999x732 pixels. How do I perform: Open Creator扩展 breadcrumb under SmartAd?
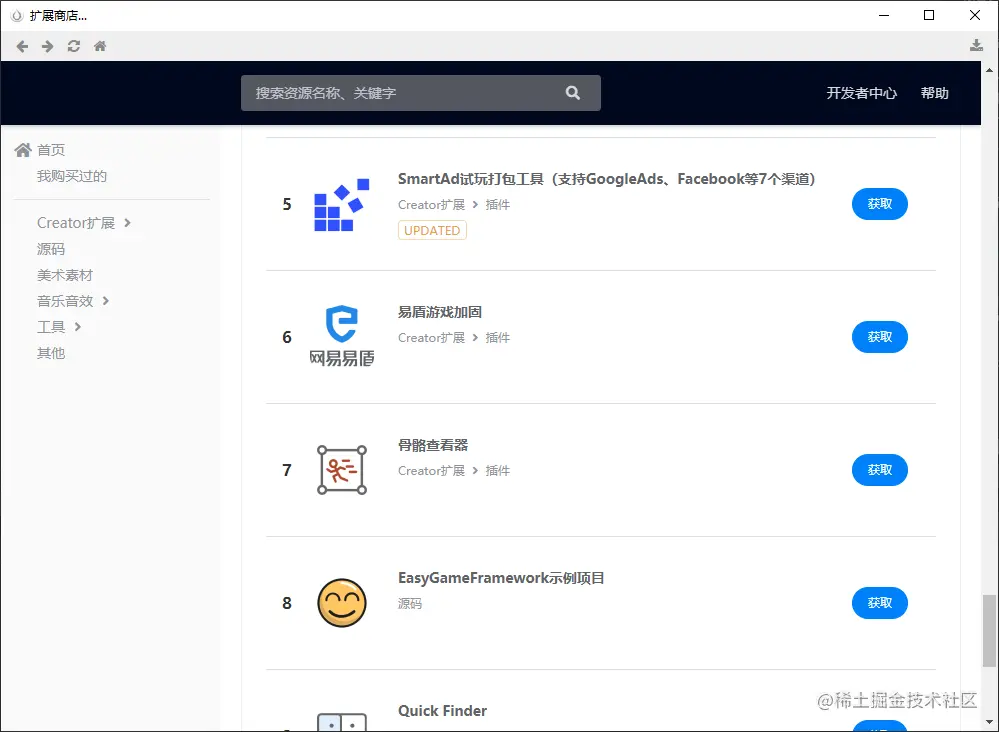(431, 205)
